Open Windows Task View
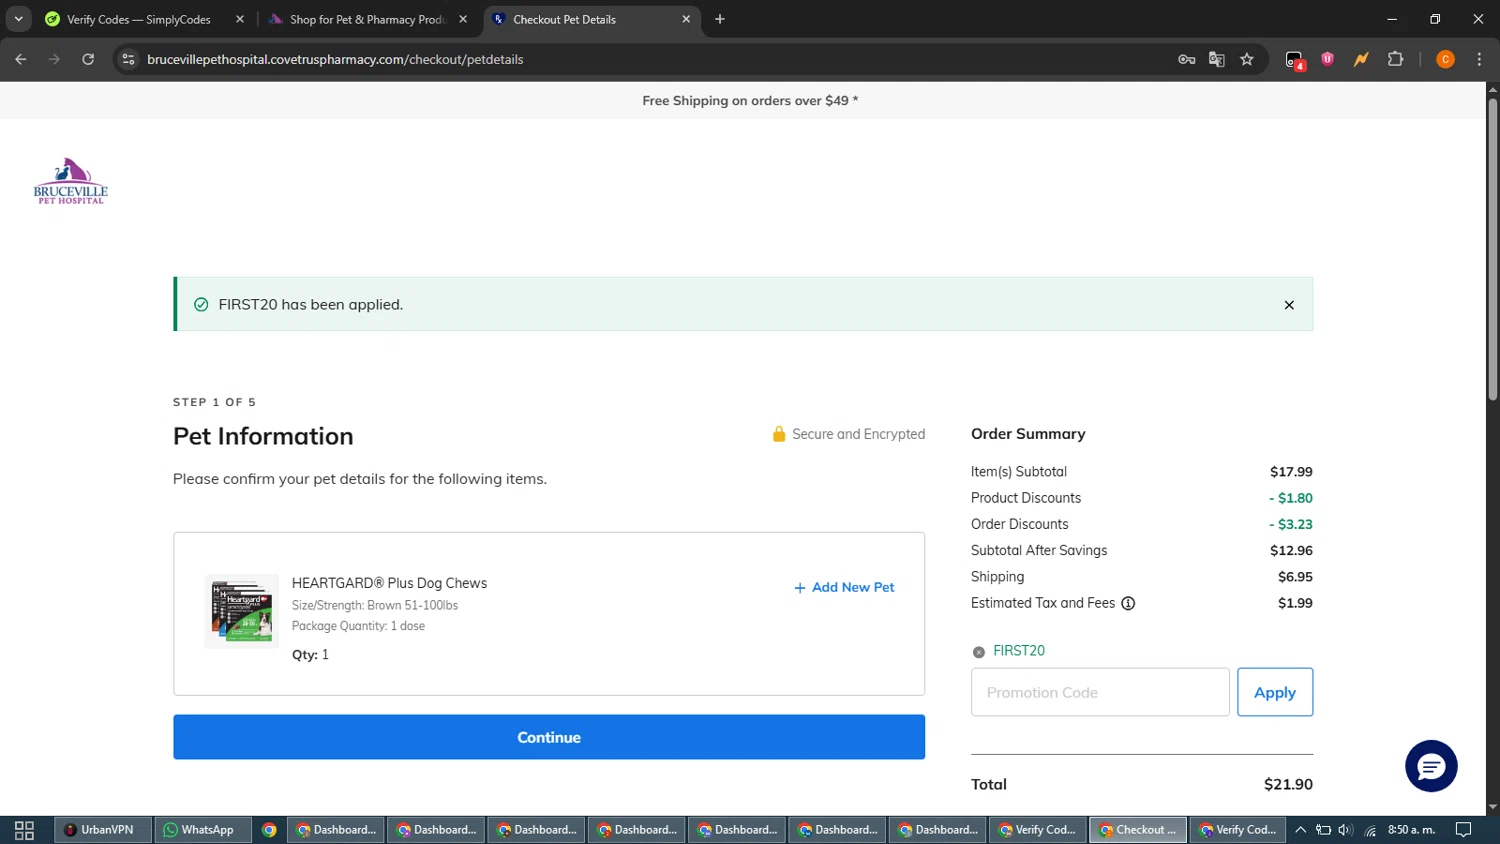Screen dimensions: 1500x844 pos(24,830)
